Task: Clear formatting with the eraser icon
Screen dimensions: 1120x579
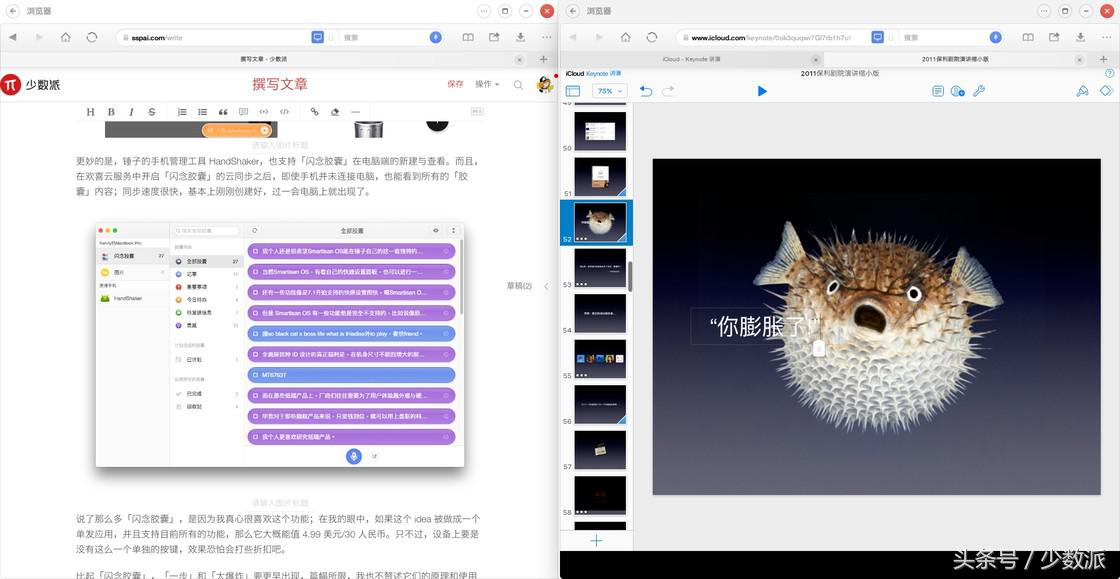Action: (x=334, y=113)
